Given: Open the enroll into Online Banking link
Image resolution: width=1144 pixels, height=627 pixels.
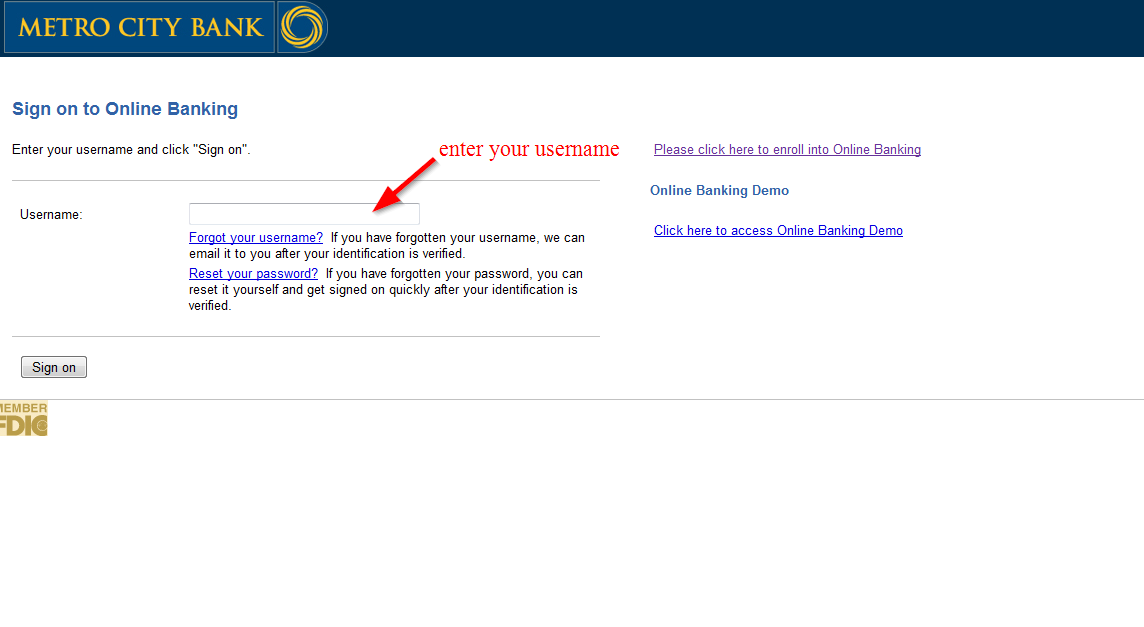Looking at the screenshot, I should 787,150.
